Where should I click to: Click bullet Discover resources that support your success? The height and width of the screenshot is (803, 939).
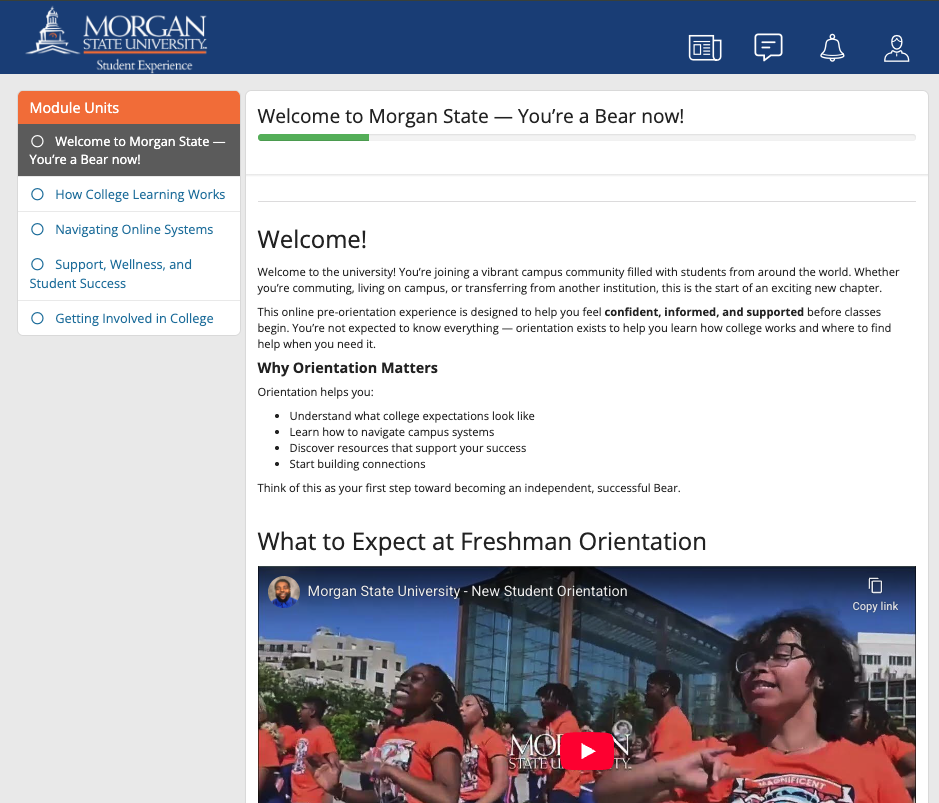(x=408, y=448)
